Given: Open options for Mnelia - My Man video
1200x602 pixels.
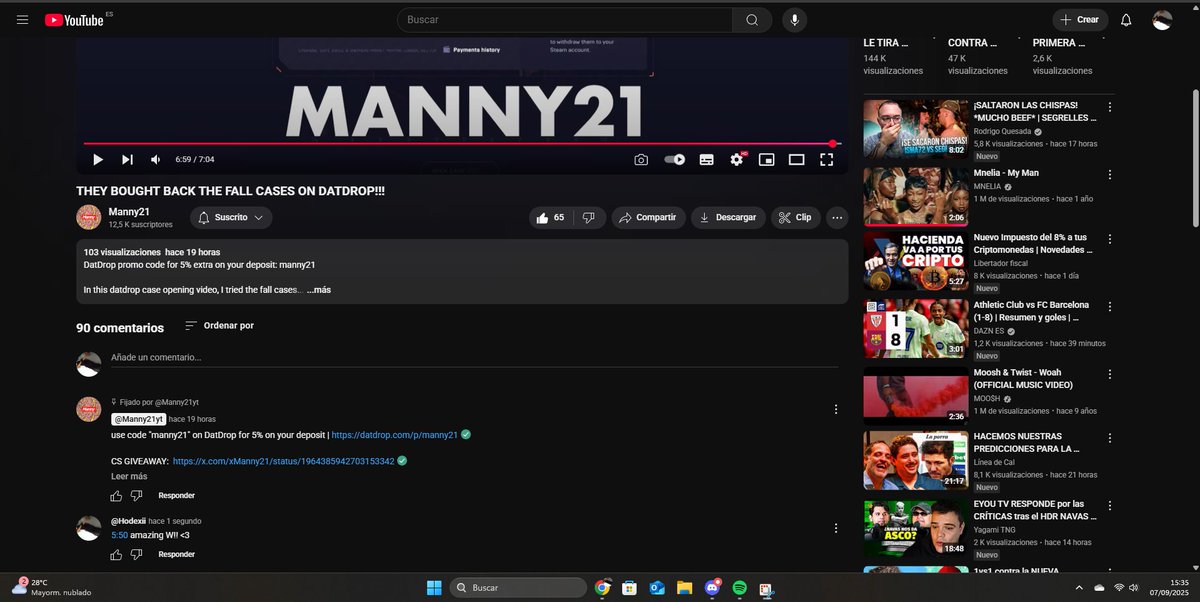Looking at the screenshot, I should click(1109, 173).
